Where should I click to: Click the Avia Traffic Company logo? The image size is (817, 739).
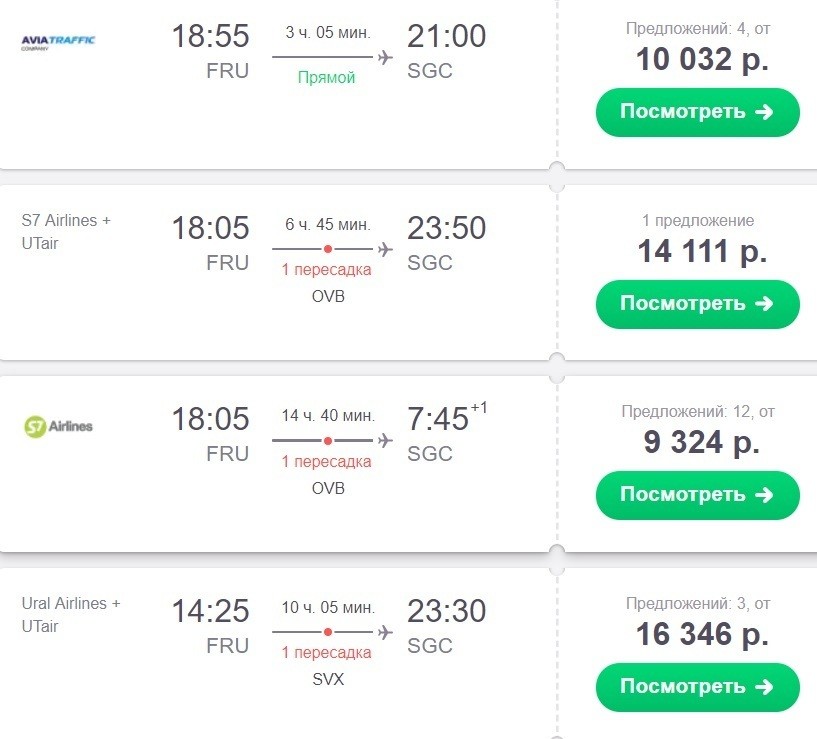click(x=58, y=42)
